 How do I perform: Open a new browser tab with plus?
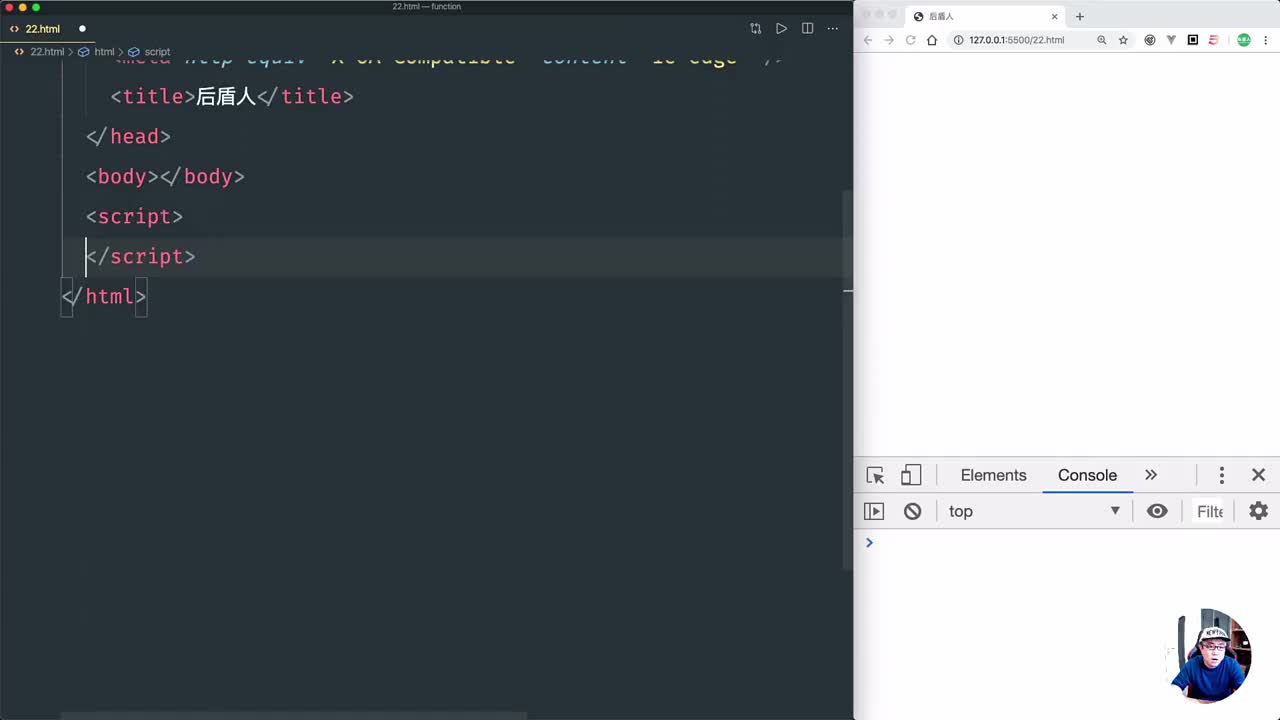click(1079, 16)
